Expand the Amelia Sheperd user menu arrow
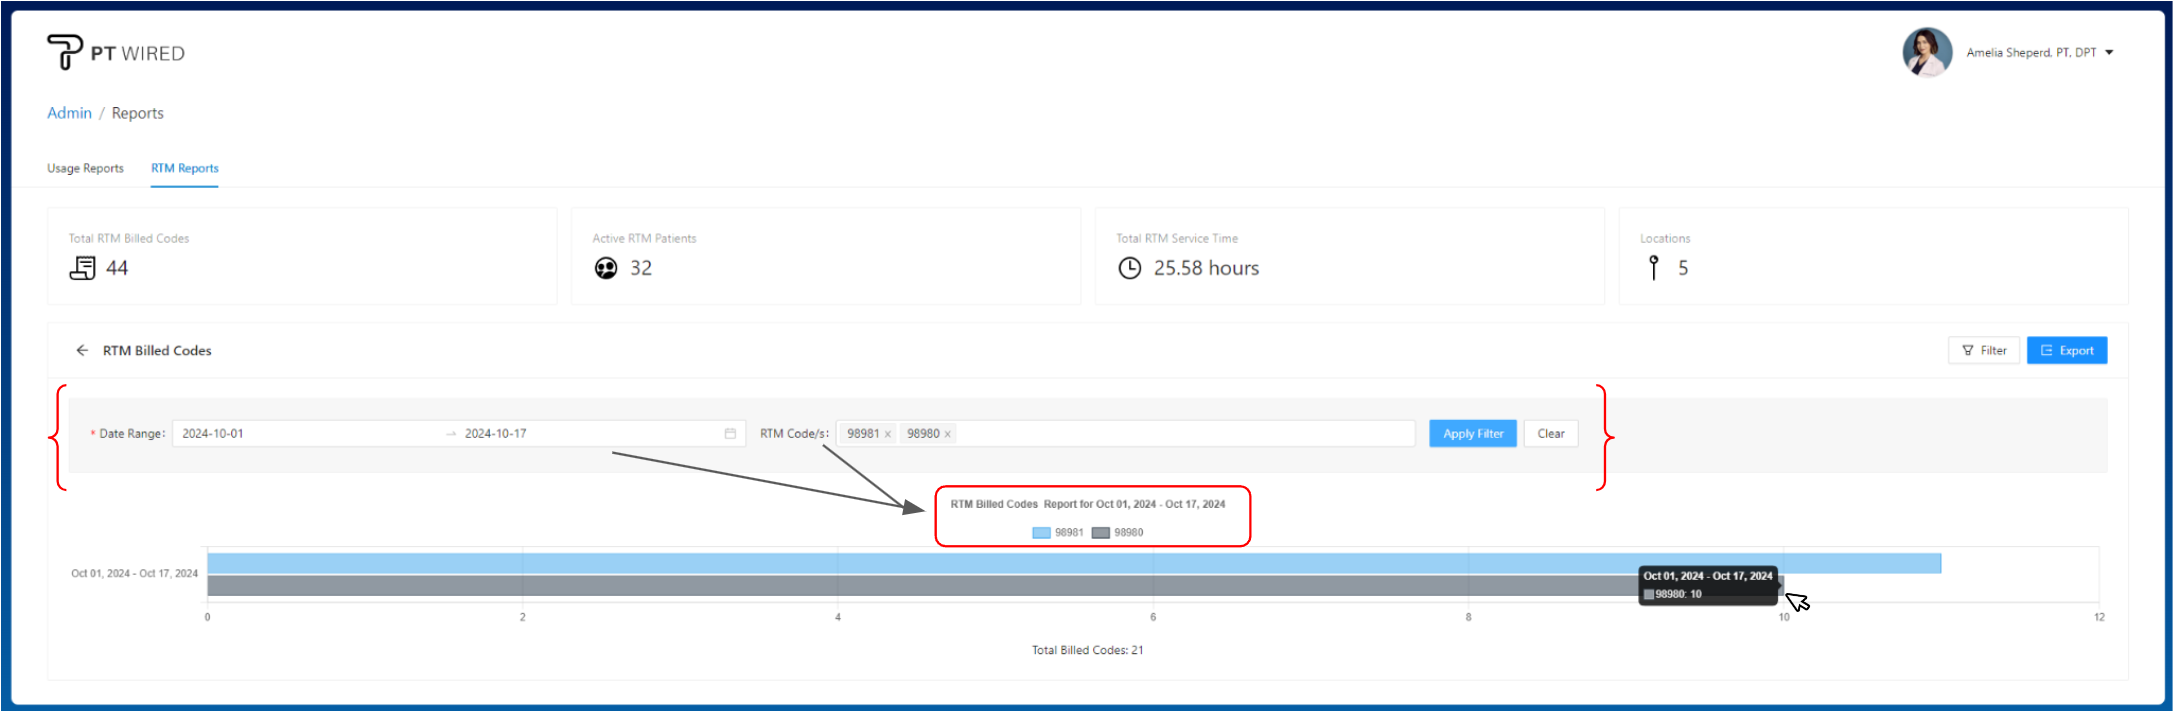2173x711 pixels. 2109,53
